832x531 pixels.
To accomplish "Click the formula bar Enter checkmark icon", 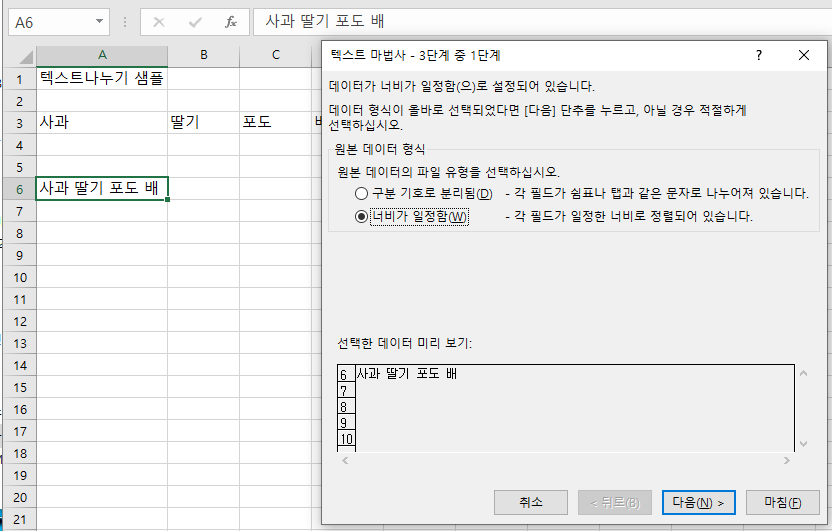I will tap(195, 22).
